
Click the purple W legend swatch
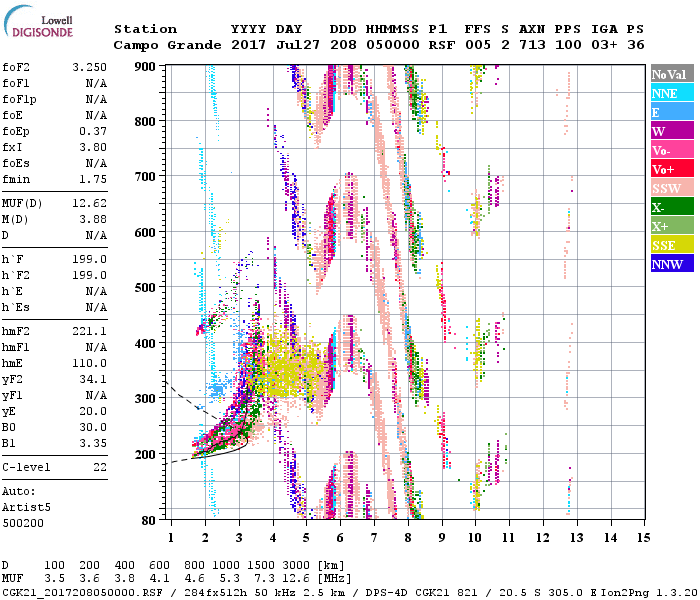tap(672, 131)
